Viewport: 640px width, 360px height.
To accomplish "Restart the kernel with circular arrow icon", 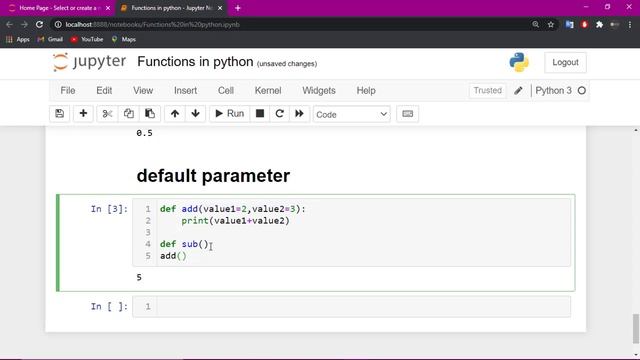I will point(280,113).
